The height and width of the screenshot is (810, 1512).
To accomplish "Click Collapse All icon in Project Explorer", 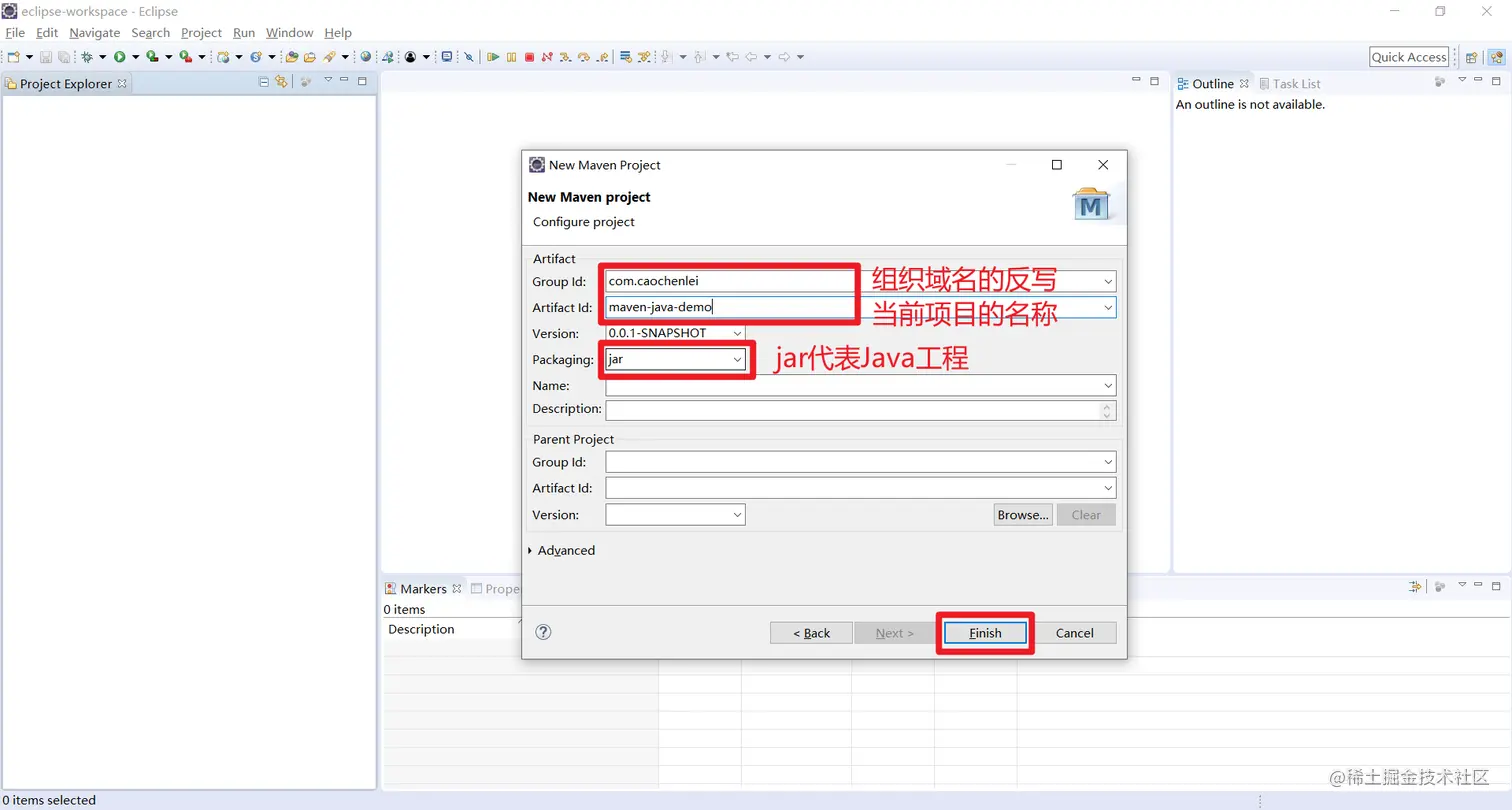I will pyautogui.click(x=264, y=82).
